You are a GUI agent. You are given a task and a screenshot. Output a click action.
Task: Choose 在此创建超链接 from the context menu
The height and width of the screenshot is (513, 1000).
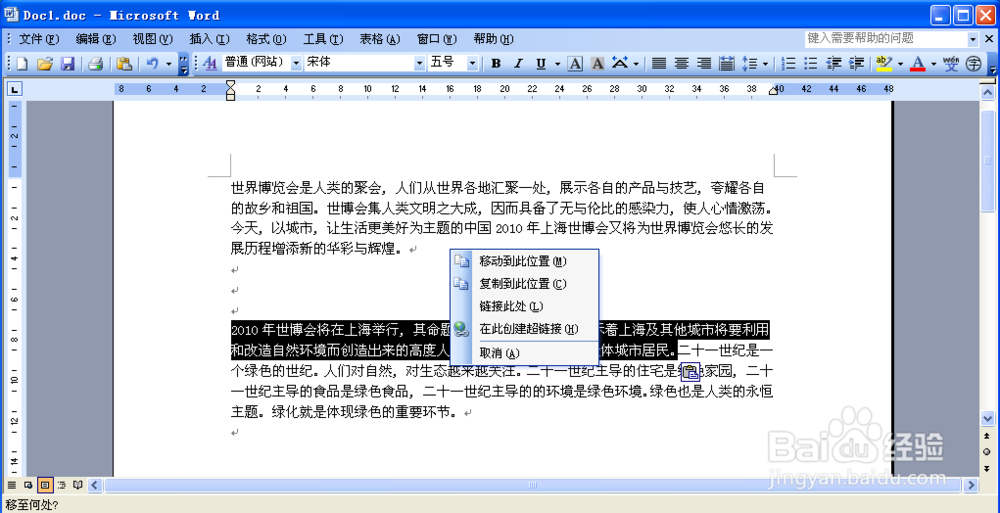[x=524, y=329]
